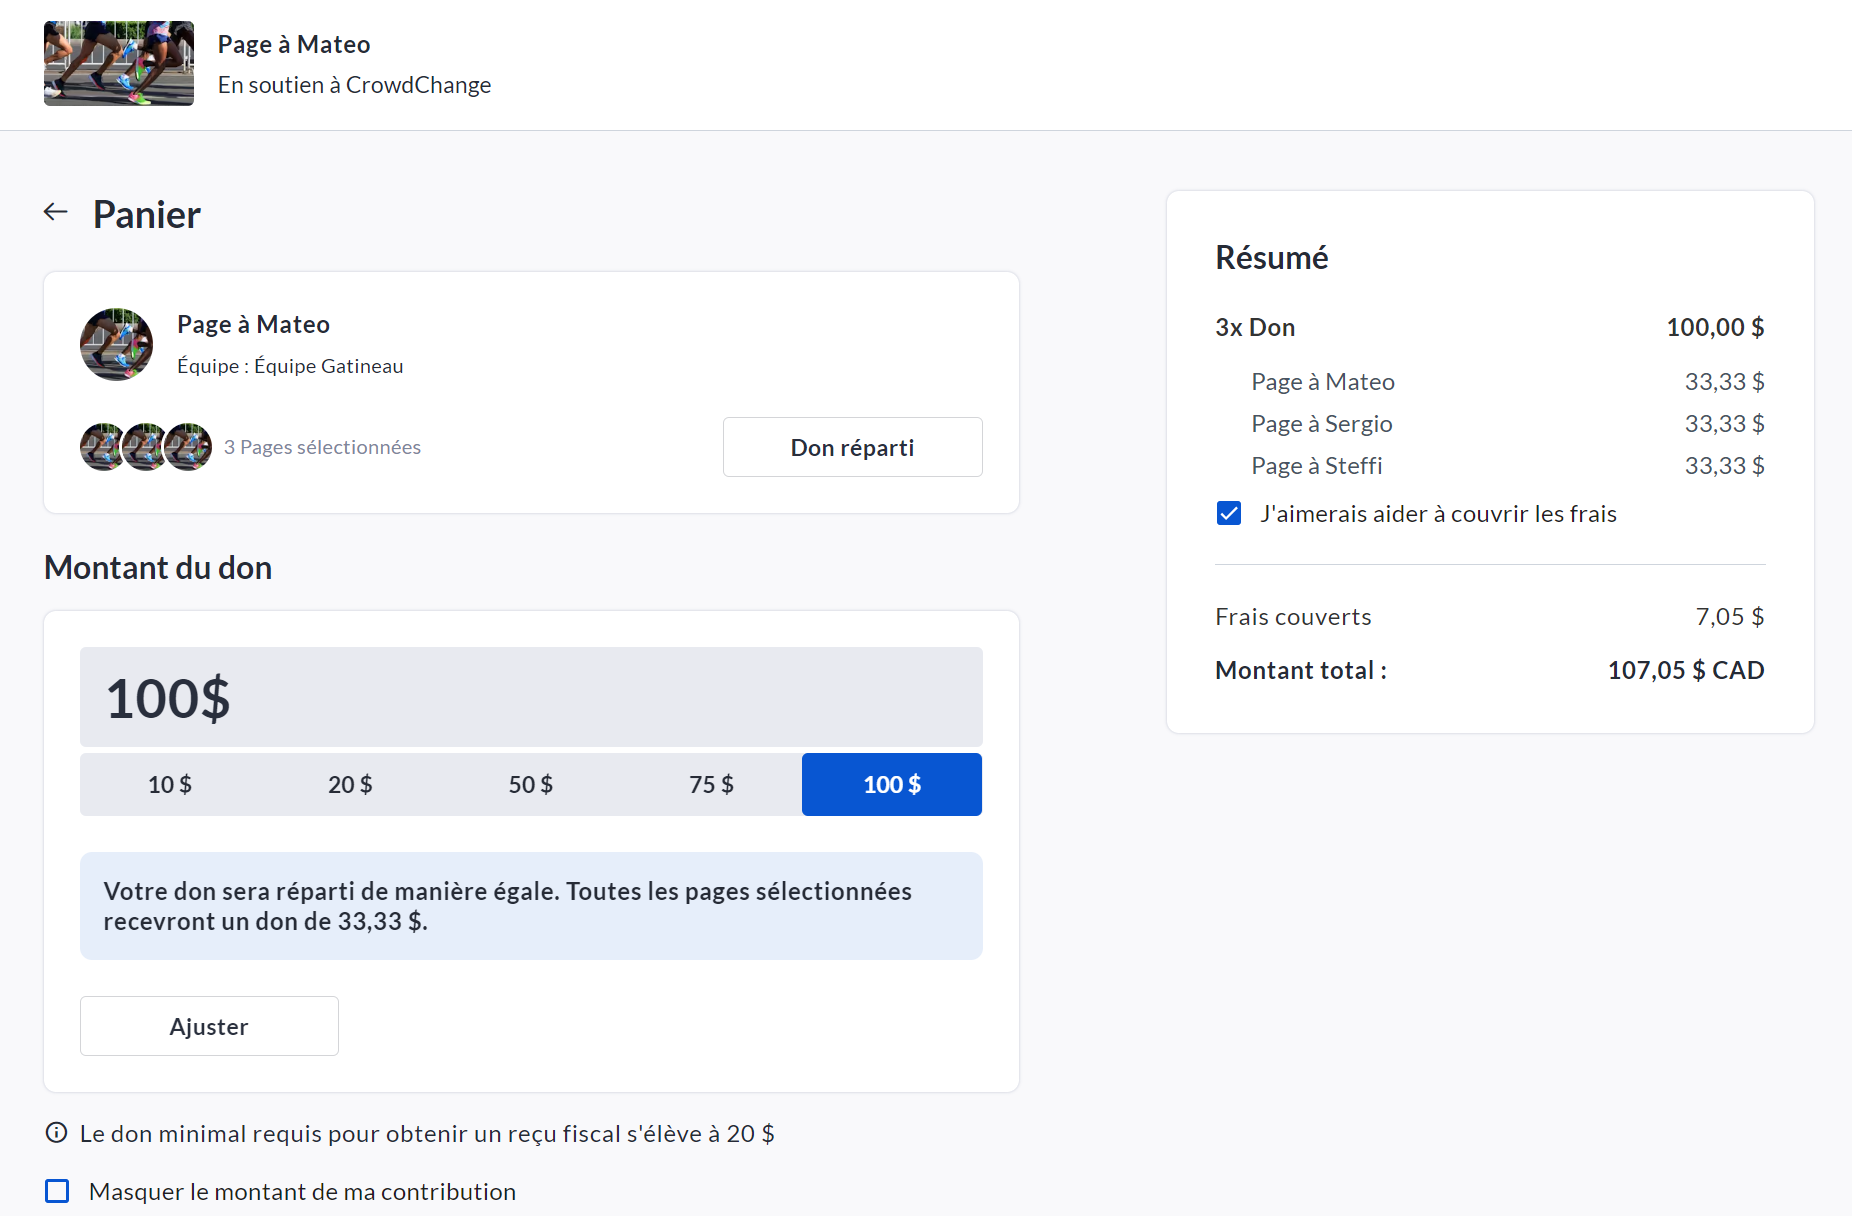Click Page à Mateo round avatar in cart
This screenshot has width=1852, height=1216.
[117, 345]
